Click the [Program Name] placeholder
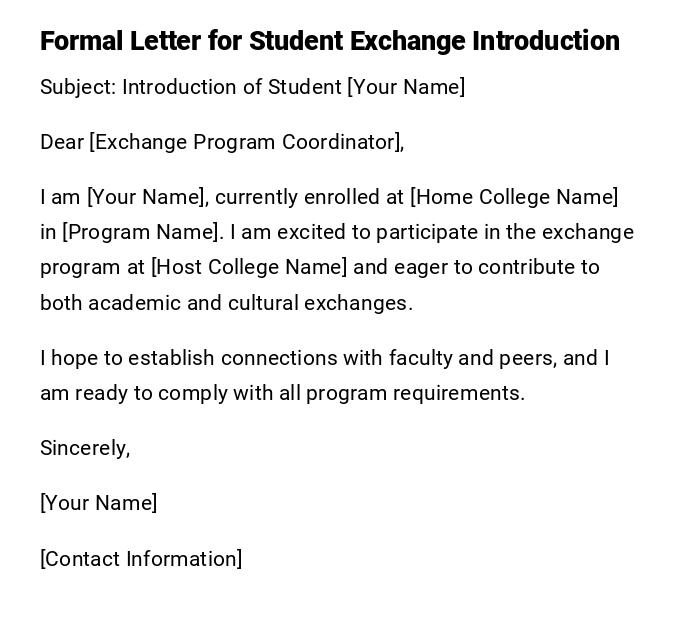This screenshot has width=700, height=621. point(140,232)
